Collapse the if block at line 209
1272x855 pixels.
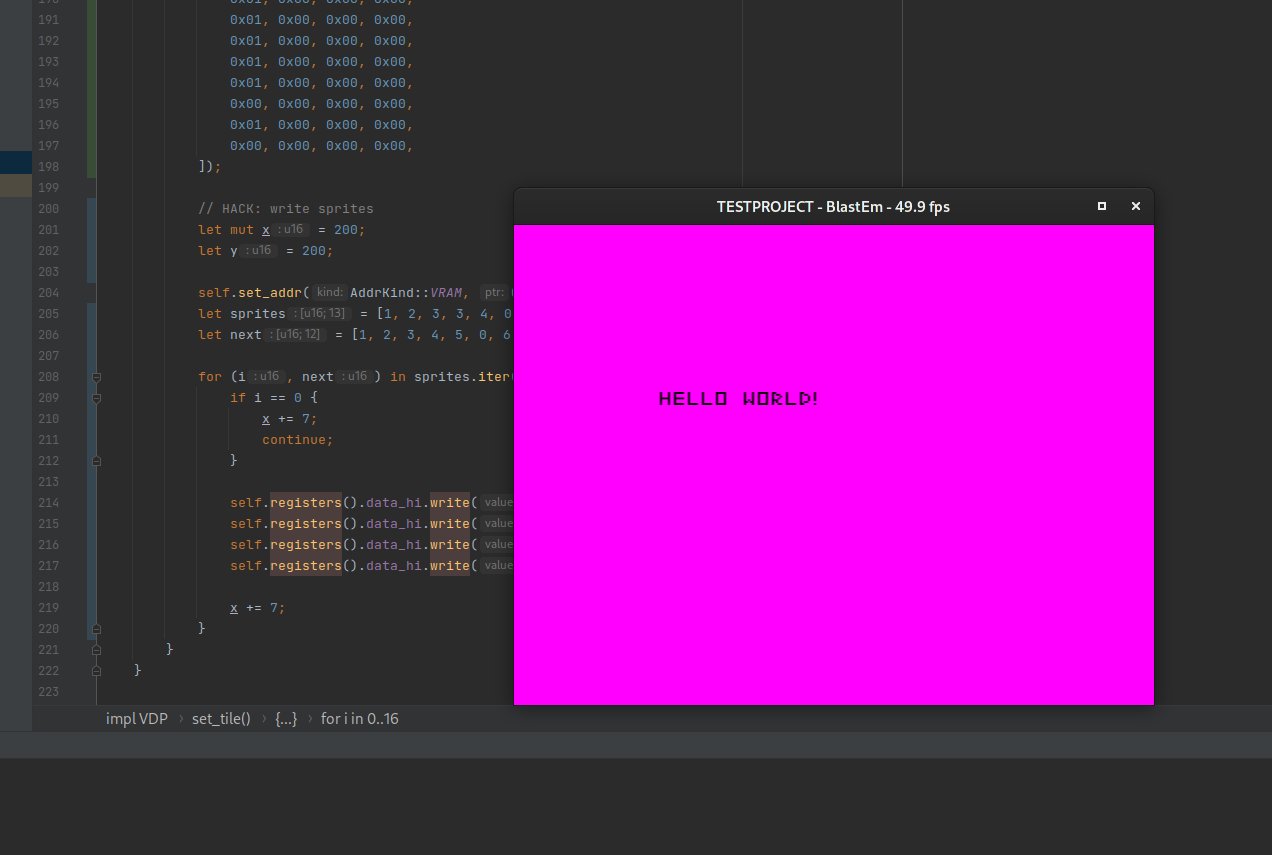(96, 398)
